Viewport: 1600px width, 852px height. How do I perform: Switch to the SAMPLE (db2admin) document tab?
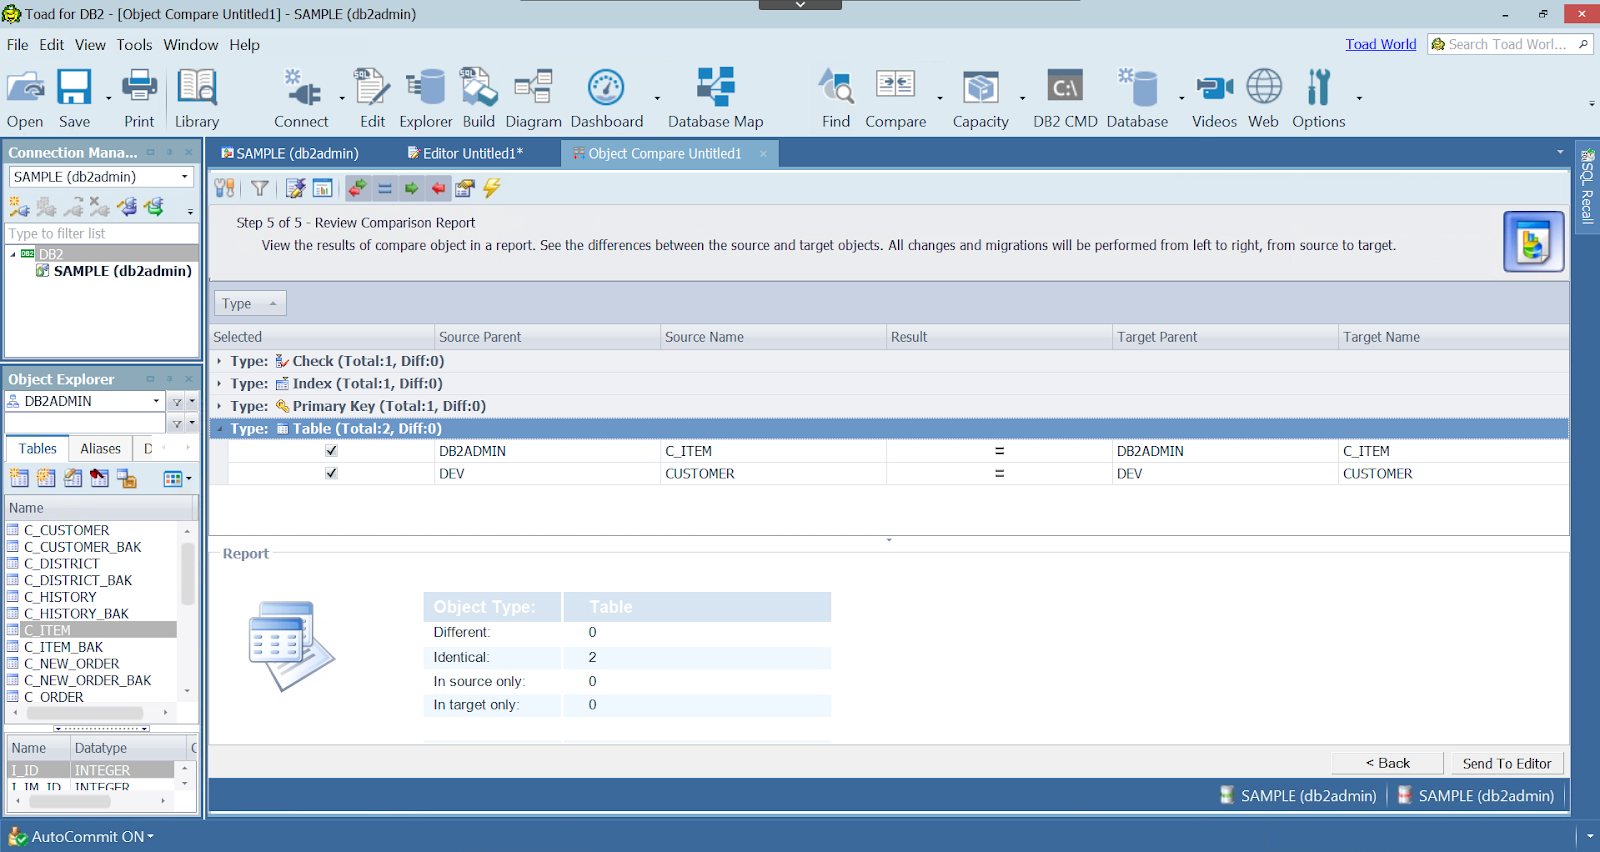coord(290,153)
